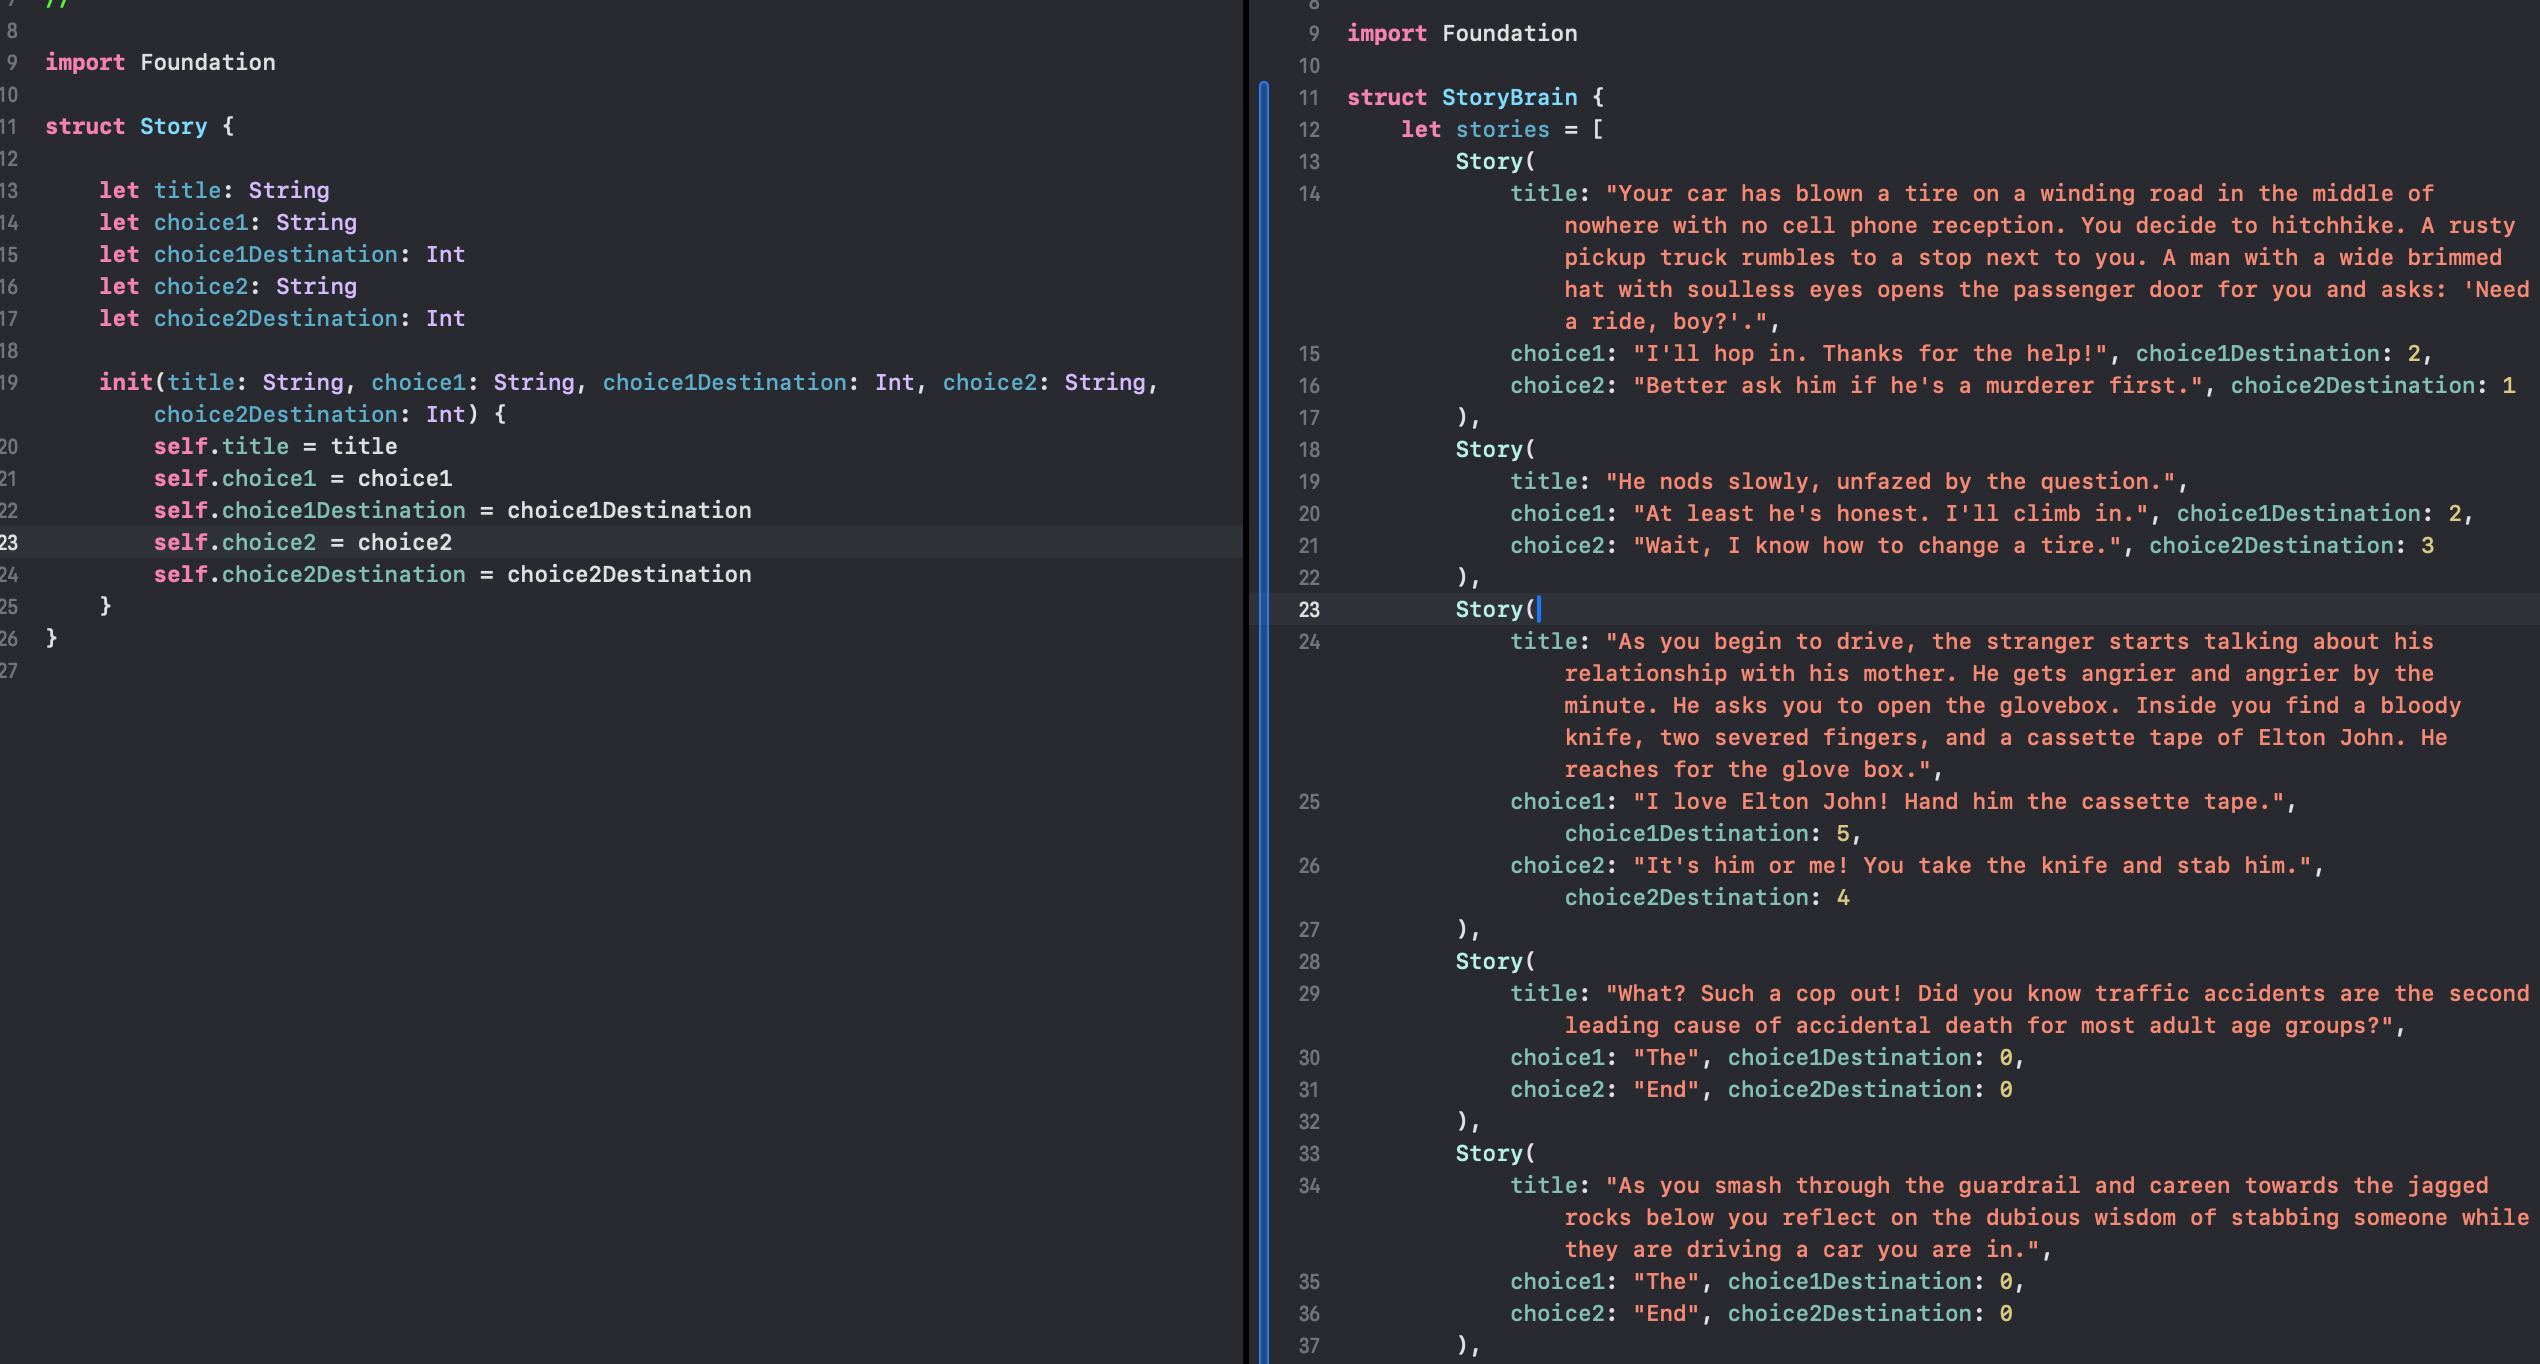The image size is (2540, 1364).
Task: Click 'import Foundation' in the left Story file pane
Action: (160, 62)
